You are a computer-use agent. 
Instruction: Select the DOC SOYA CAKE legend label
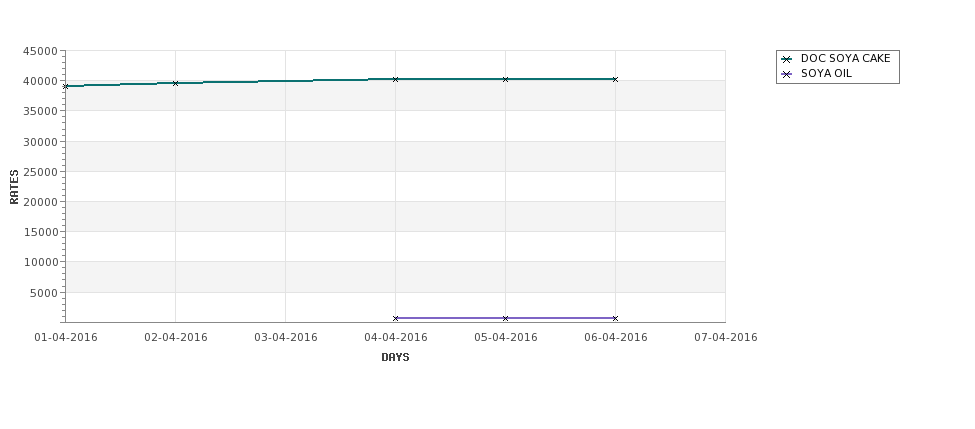[x=845, y=59]
